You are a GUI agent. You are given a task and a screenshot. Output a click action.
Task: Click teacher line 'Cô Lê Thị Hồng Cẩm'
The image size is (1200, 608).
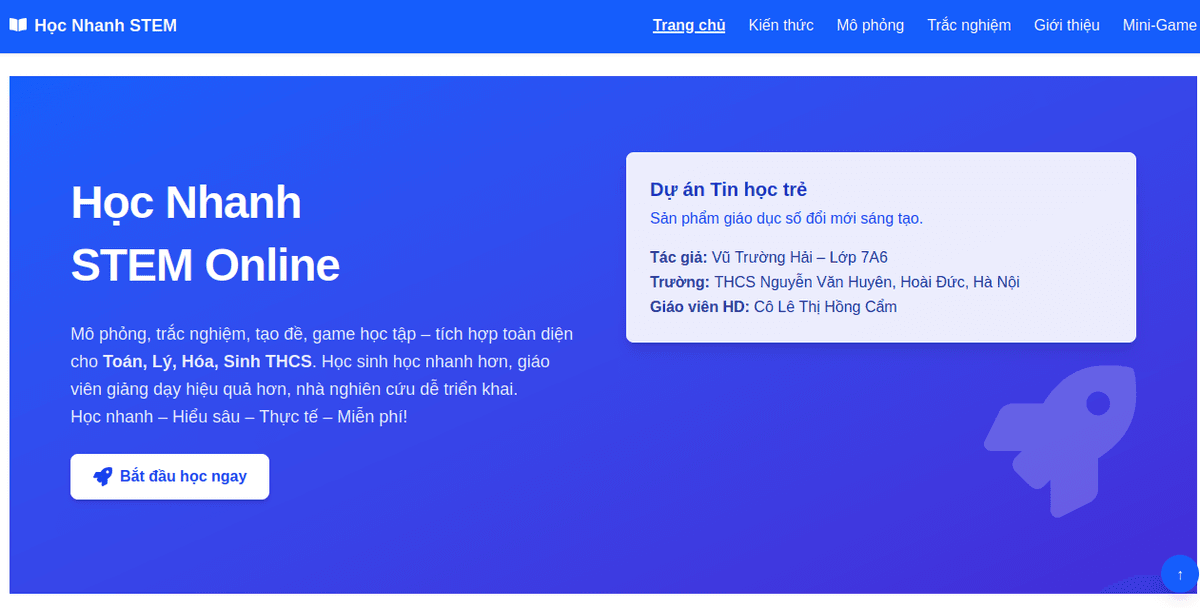[825, 307]
